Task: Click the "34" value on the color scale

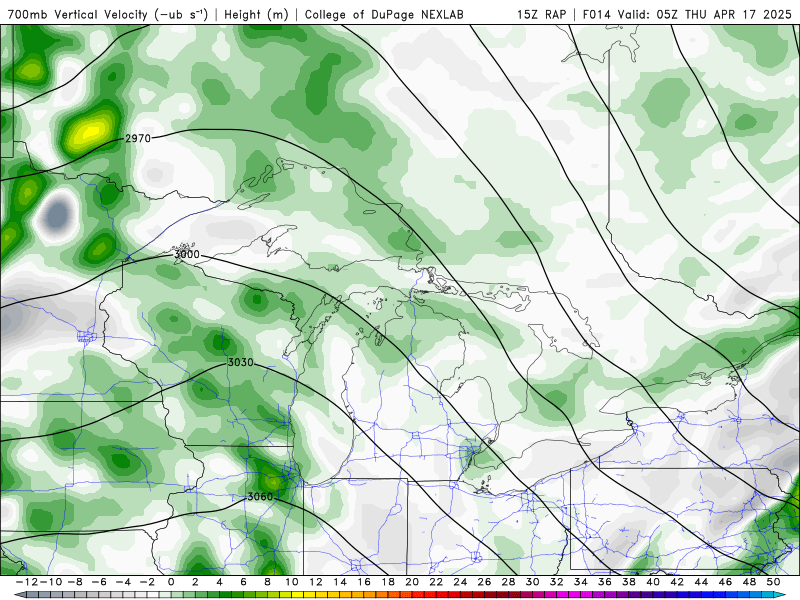Action: (x=581, y=582)
